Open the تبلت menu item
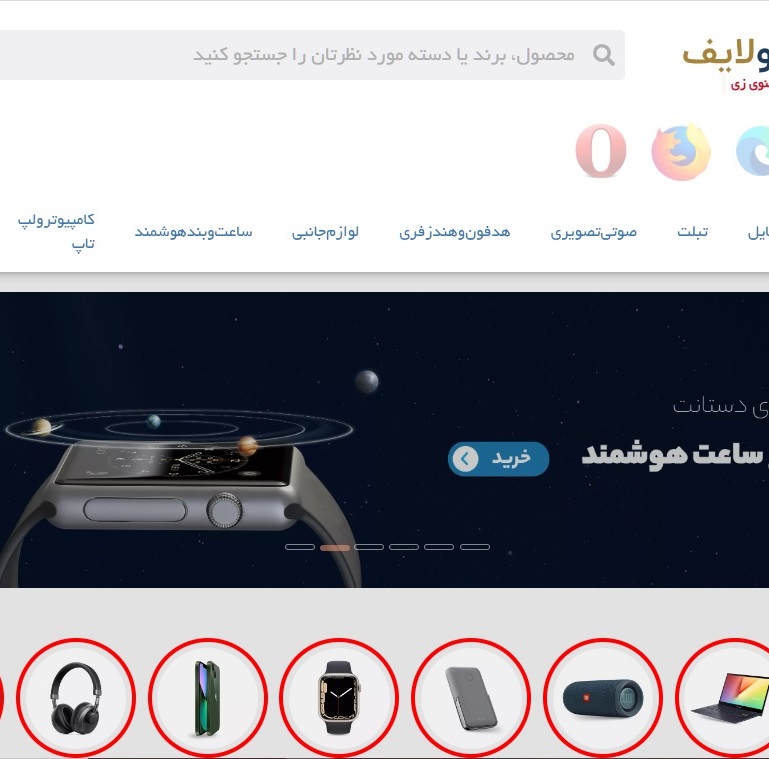 (692, 232)
